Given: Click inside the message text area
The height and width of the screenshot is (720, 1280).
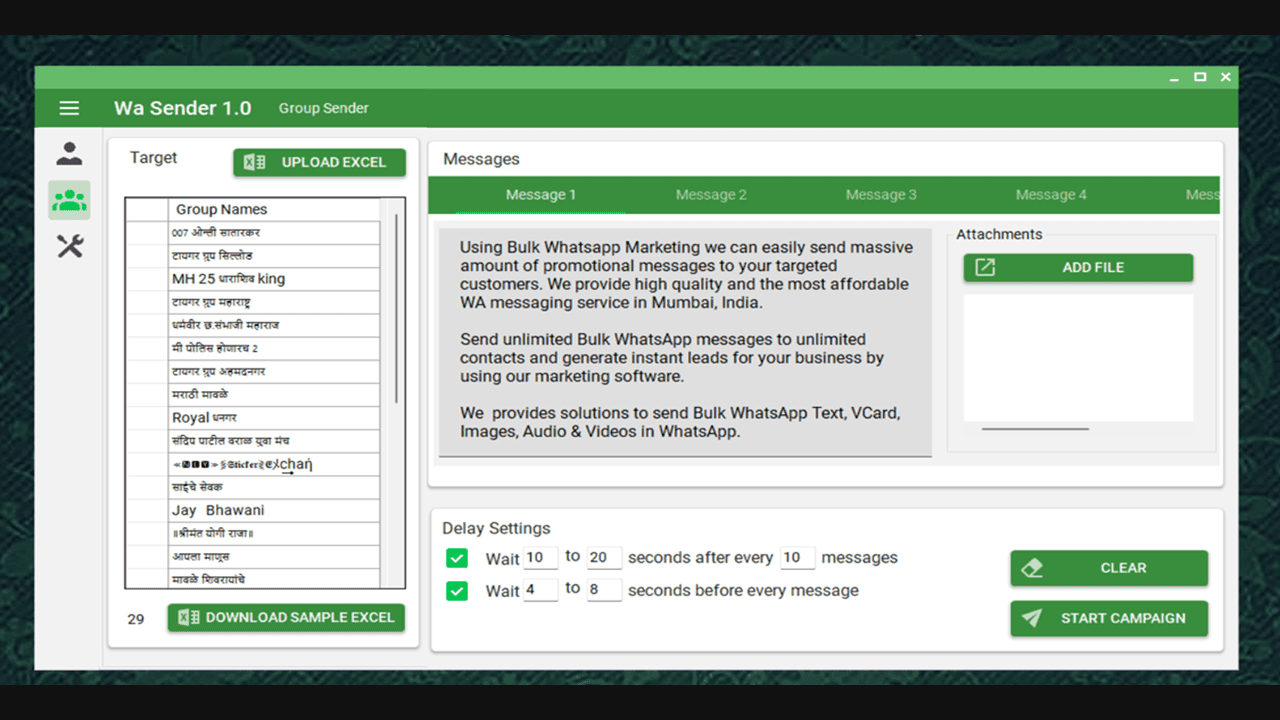Looking at the screenshot, I should (x=685, y=340).
